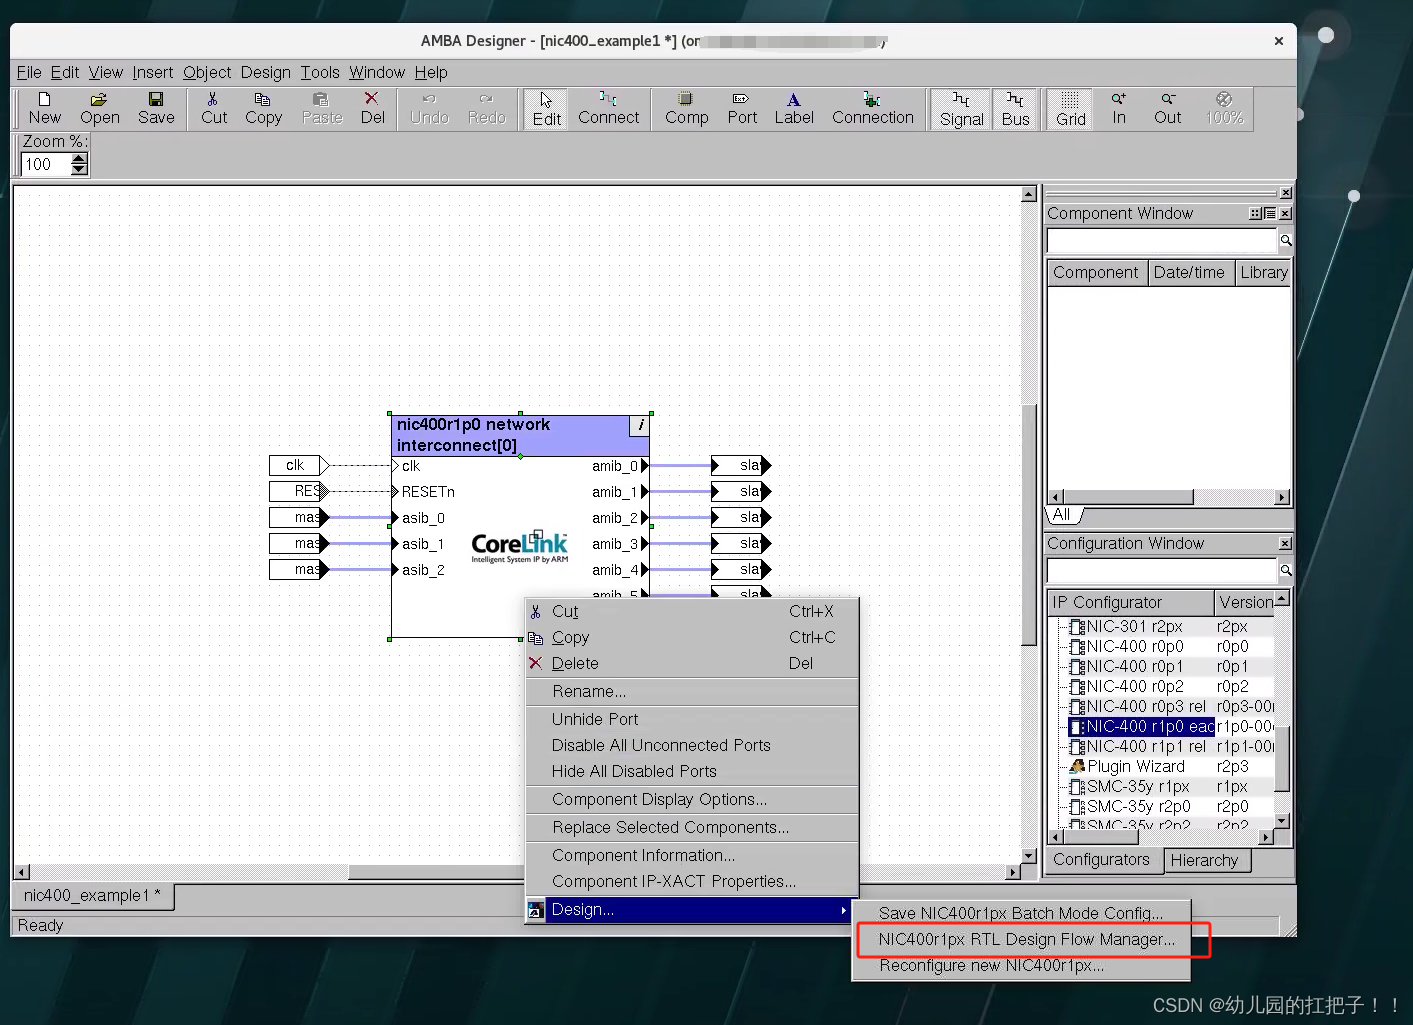Select the Connection tool
Screen dimensions: 1413x1025
coord(872,107)
